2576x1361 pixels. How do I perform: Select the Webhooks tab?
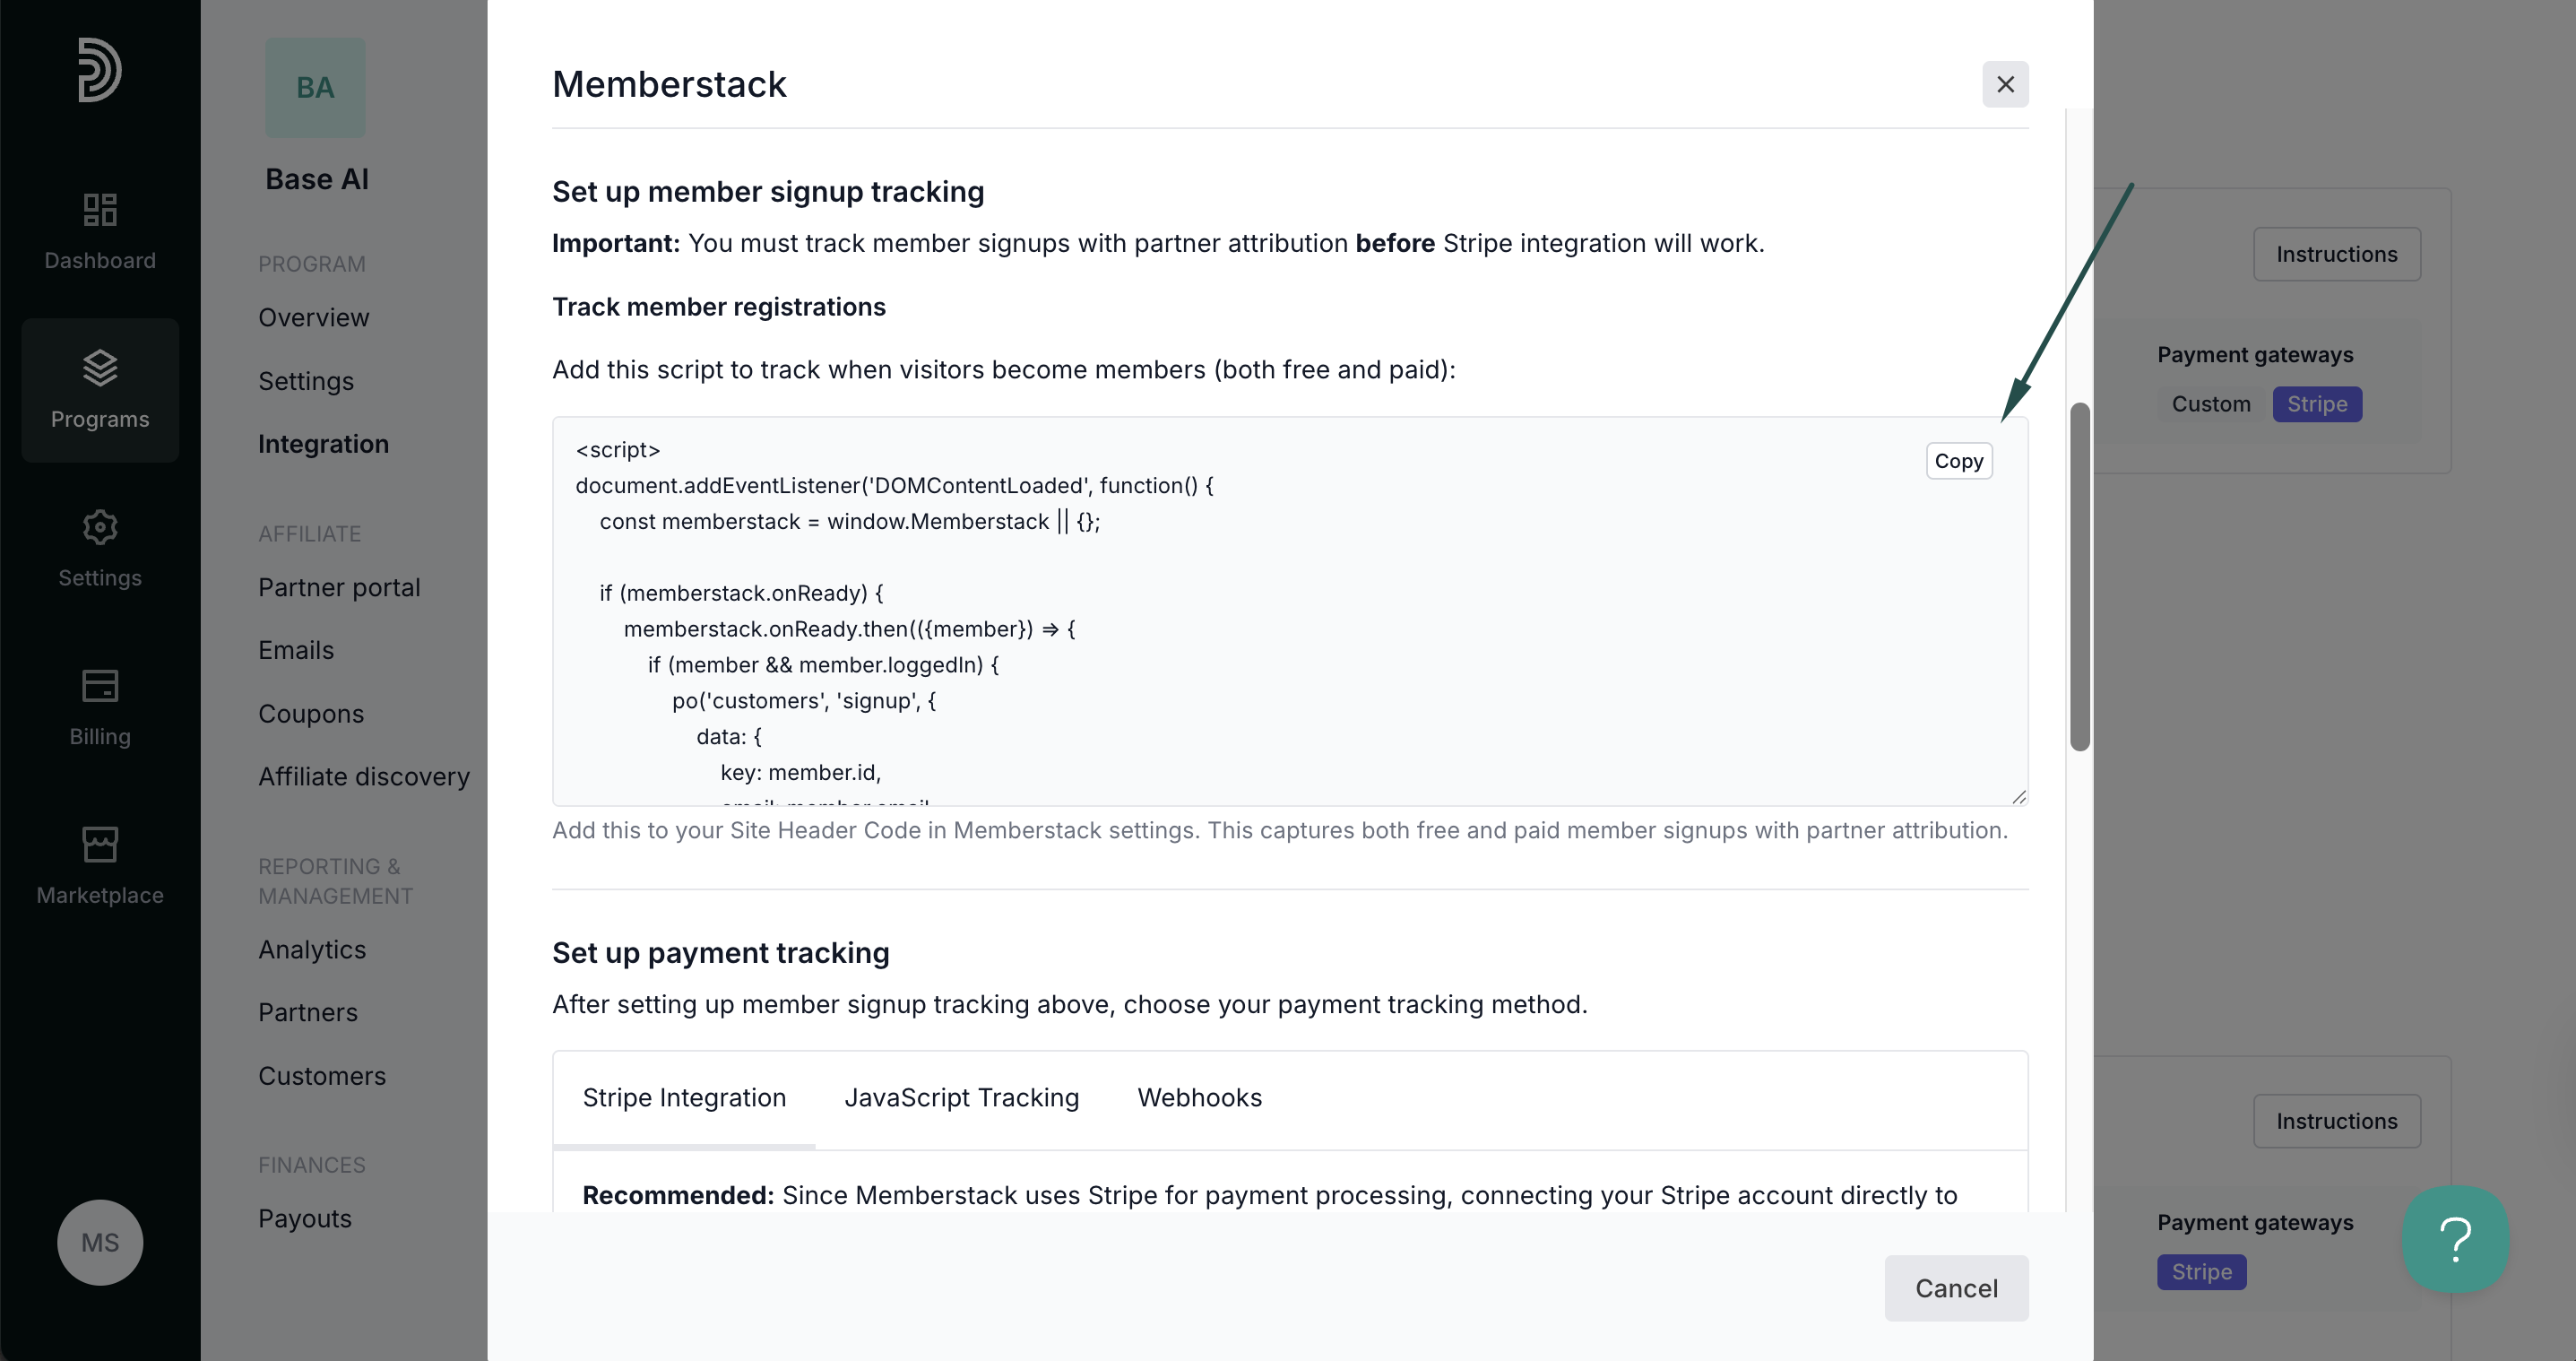click(1199, 1097)
